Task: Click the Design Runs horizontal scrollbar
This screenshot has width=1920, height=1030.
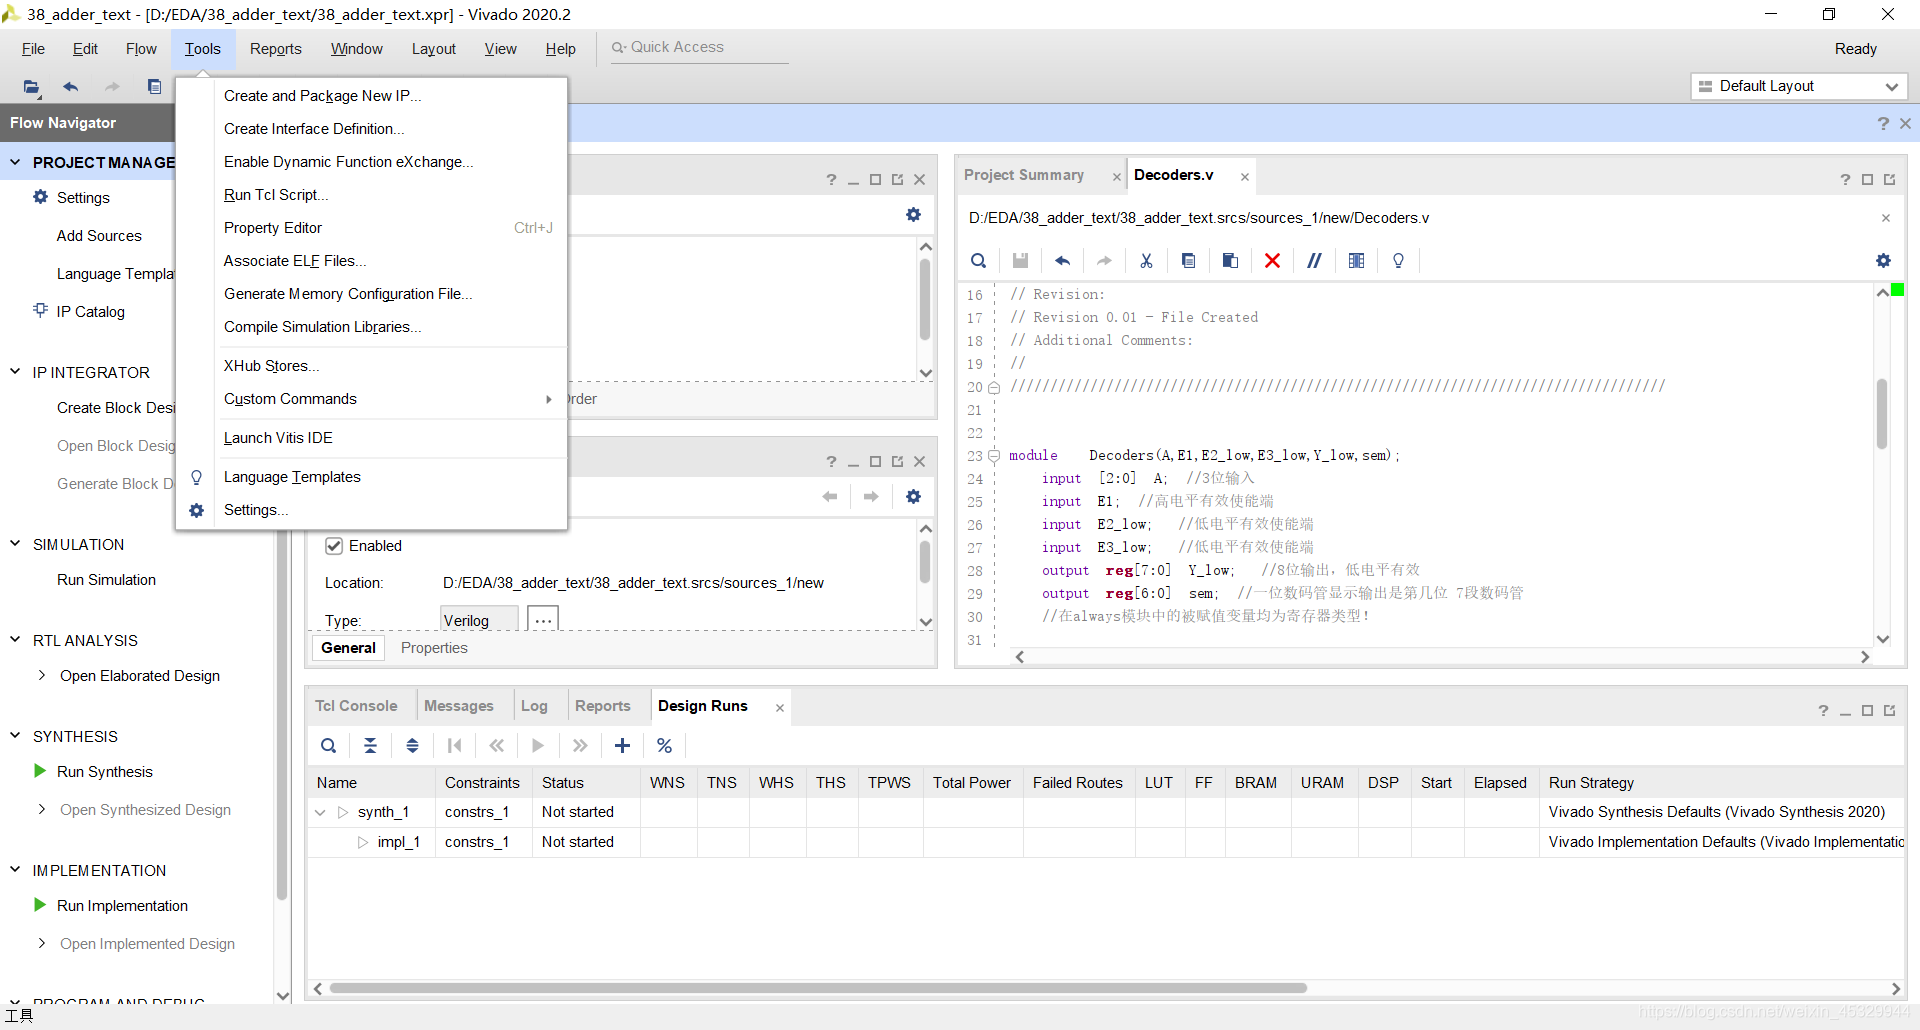Action: coord(817,988)
